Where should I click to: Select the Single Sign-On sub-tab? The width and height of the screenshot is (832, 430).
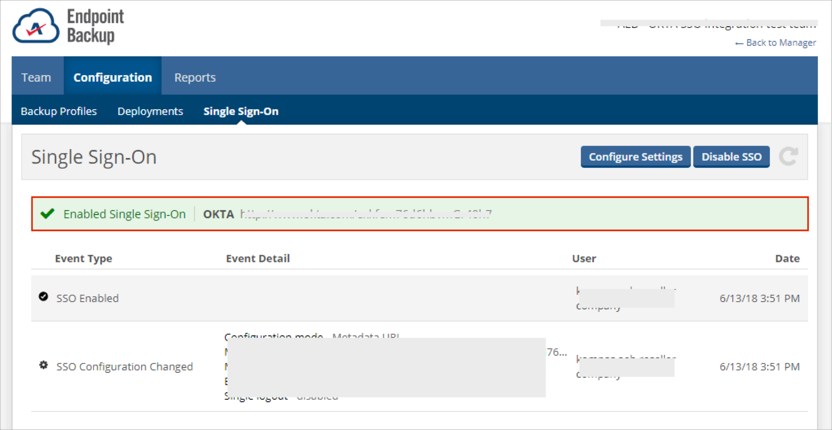pos(241,111)
